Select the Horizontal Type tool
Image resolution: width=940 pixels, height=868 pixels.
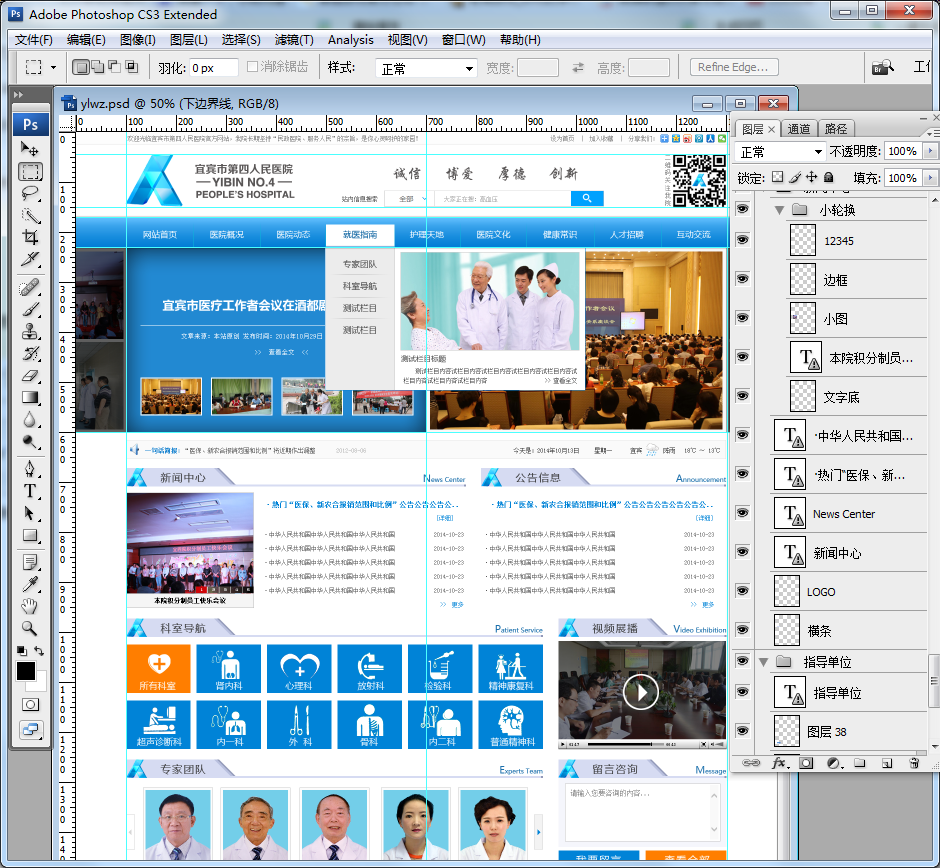(x=30, y=491)
